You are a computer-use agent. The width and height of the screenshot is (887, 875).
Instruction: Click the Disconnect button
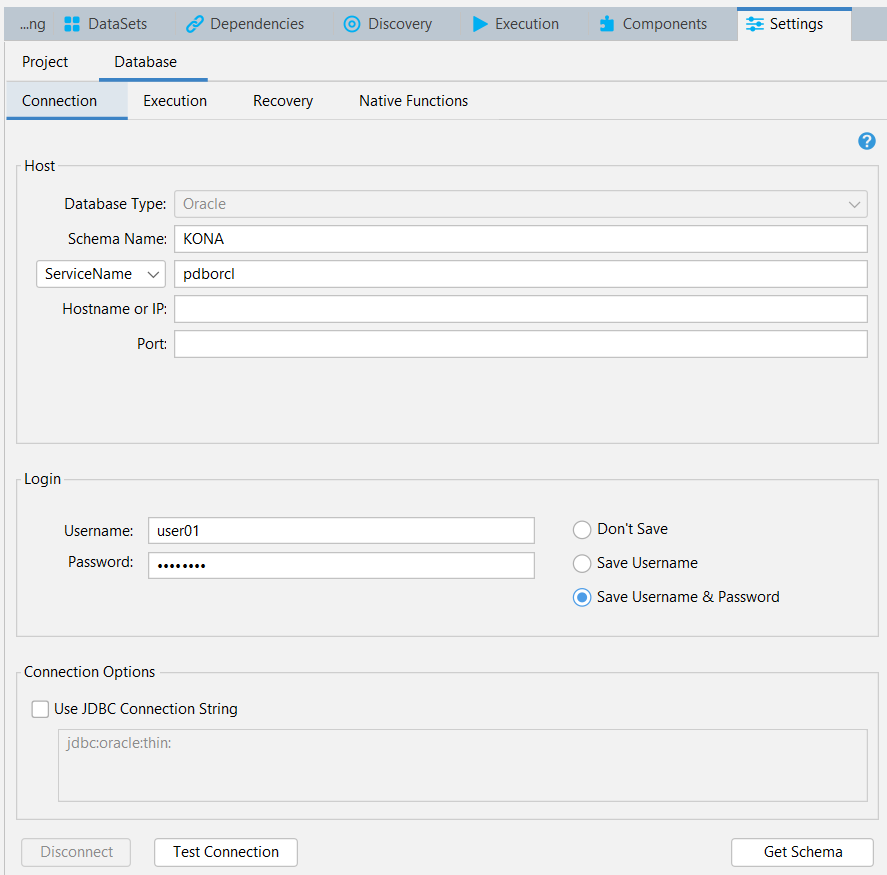click(76, 852)
